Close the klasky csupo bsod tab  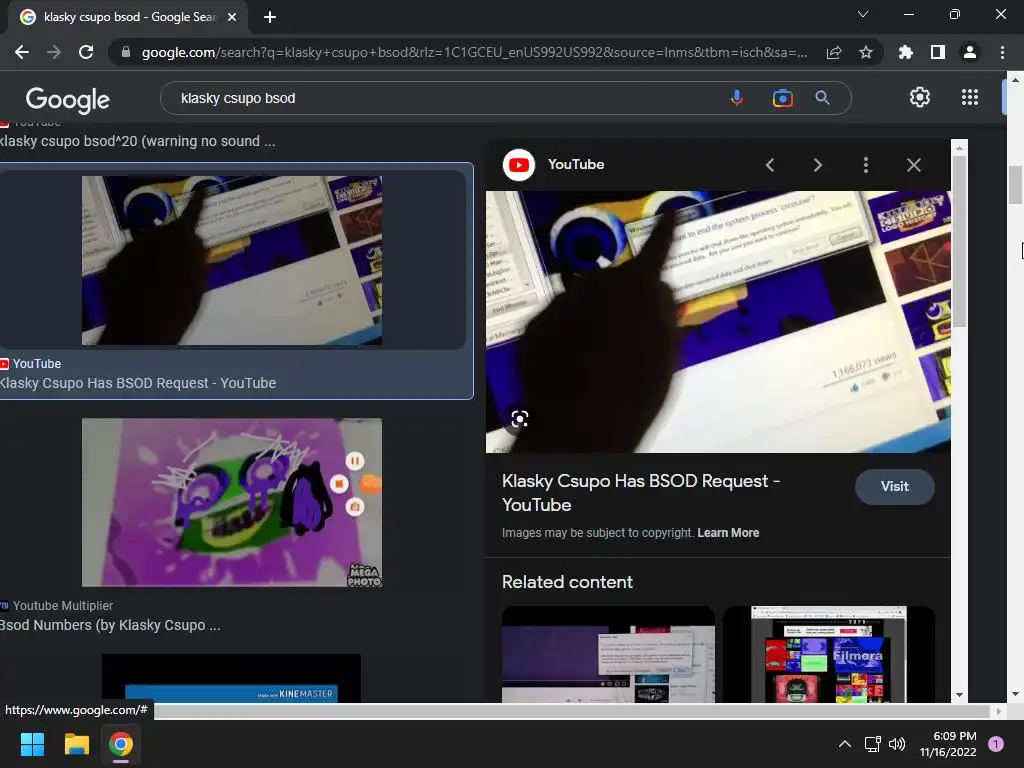point(232,17)
